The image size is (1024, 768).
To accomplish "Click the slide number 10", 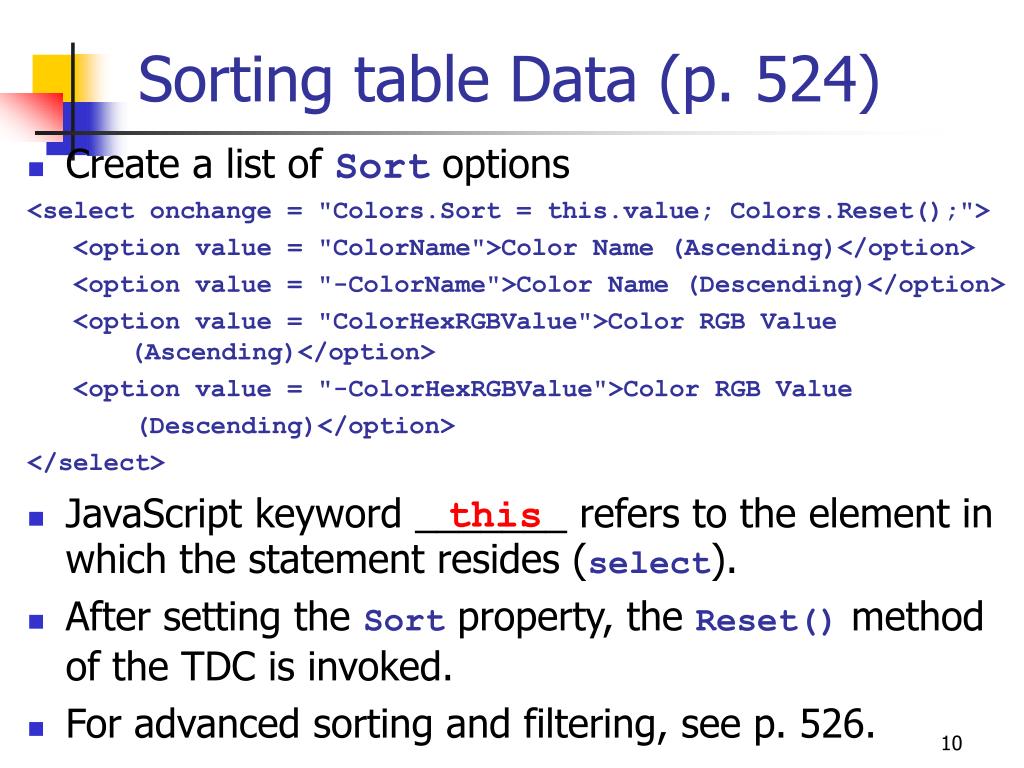I will [x=952, y=743].
